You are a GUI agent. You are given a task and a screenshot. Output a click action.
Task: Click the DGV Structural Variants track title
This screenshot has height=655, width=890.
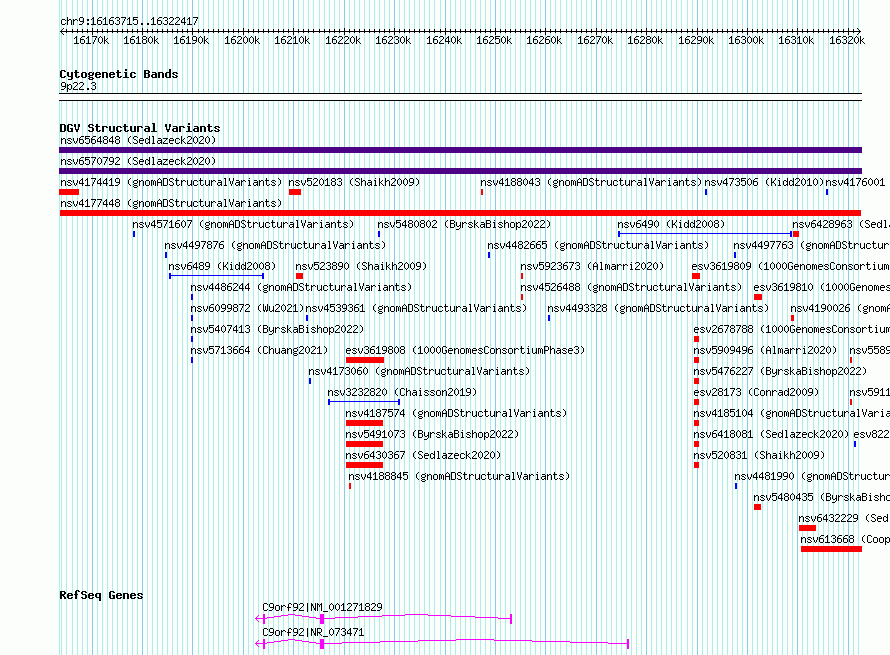[140, 128]
